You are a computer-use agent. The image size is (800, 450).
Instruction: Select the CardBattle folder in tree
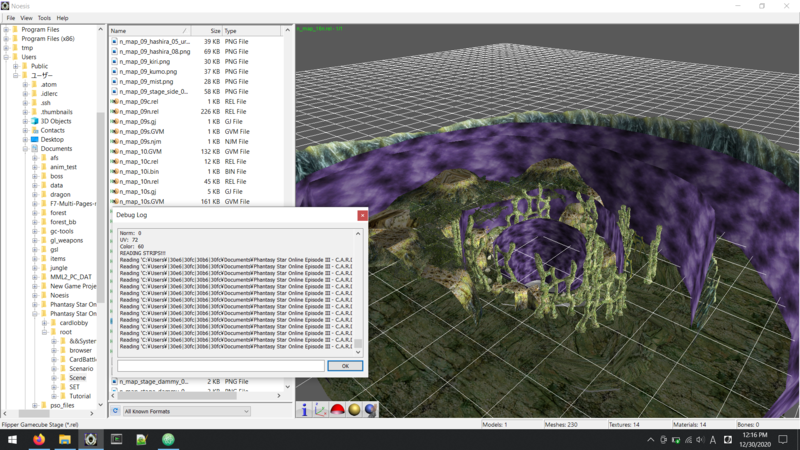coord(83,360)
